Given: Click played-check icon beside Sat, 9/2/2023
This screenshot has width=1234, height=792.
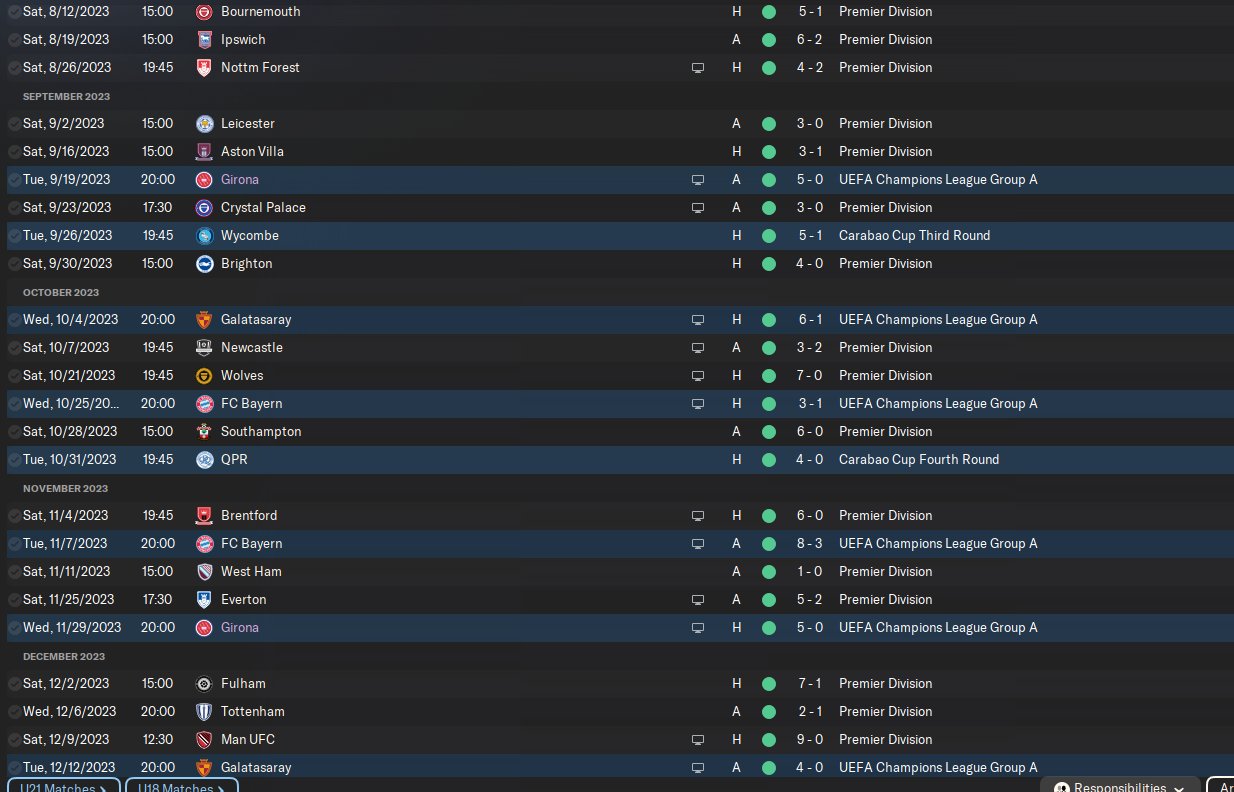Looking at the screenshot, I should [14, 124].
